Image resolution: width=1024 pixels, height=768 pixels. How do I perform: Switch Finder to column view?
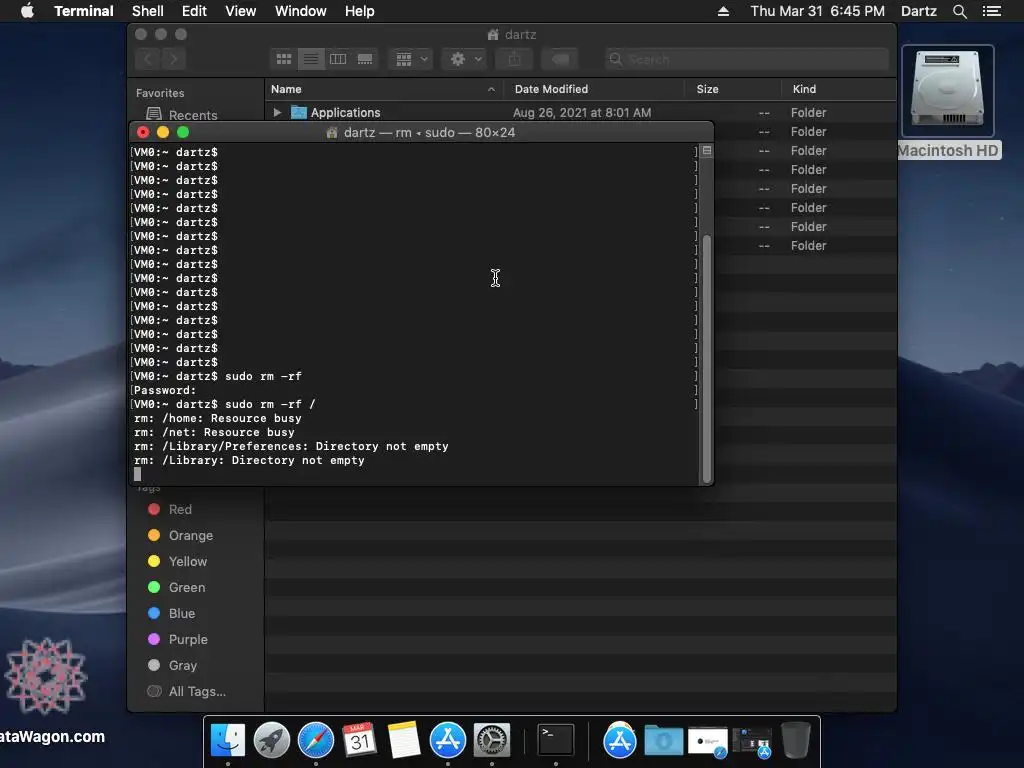click(338, 59)
